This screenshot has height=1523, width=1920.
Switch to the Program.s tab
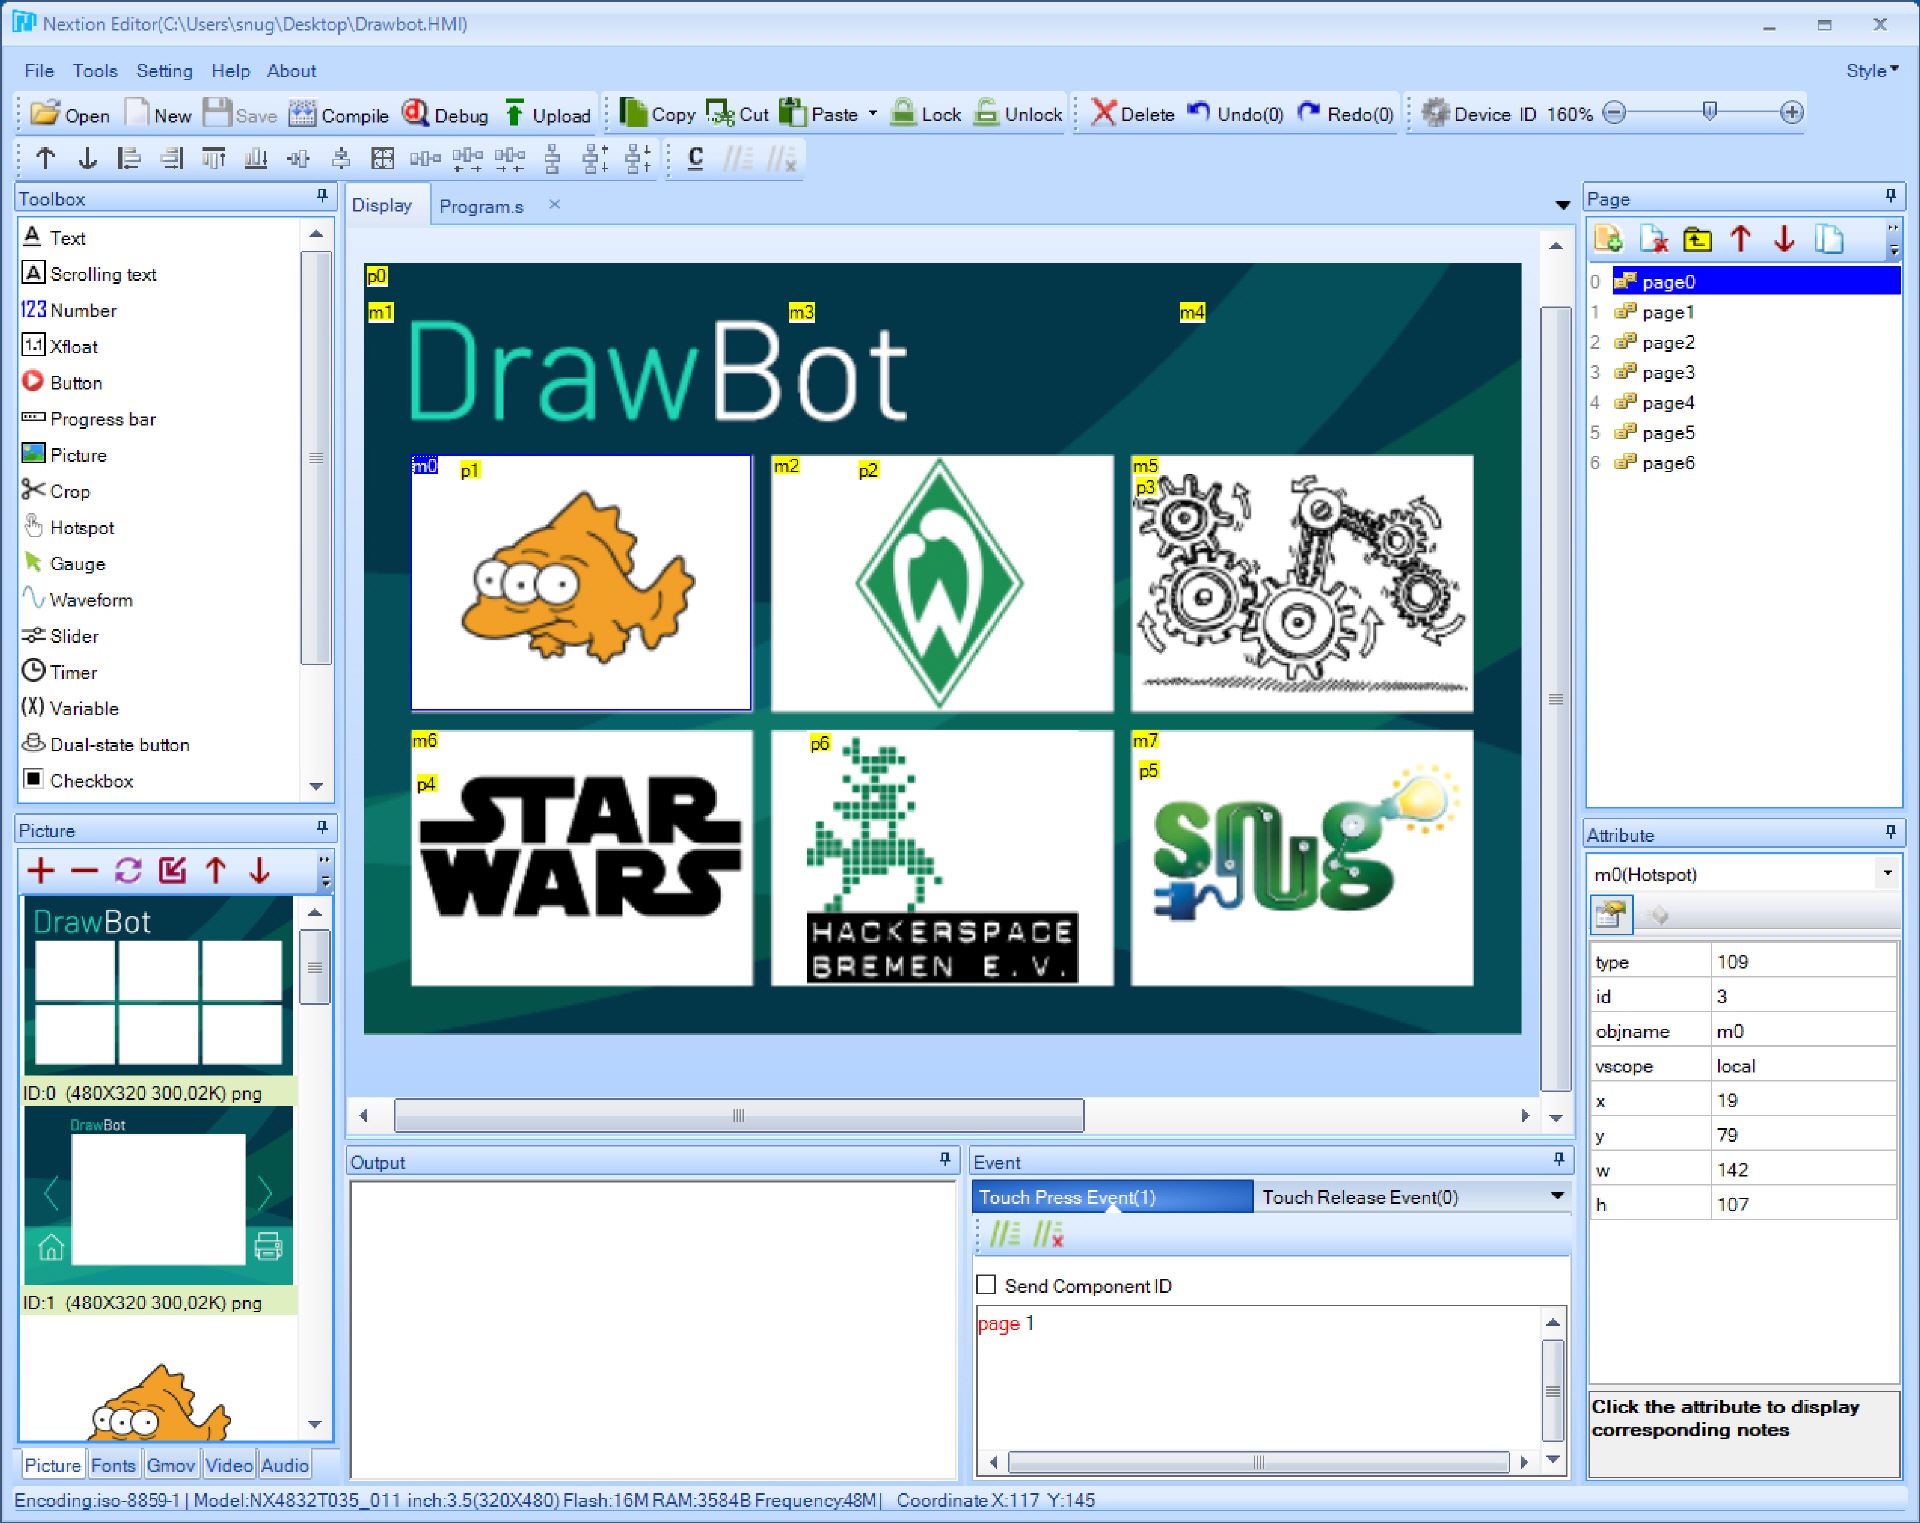click(x=481, y=206)
